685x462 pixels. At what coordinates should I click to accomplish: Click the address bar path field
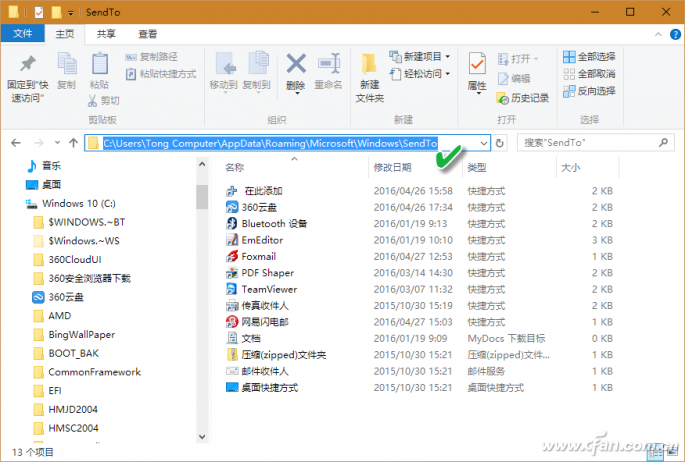click(287, 143)
